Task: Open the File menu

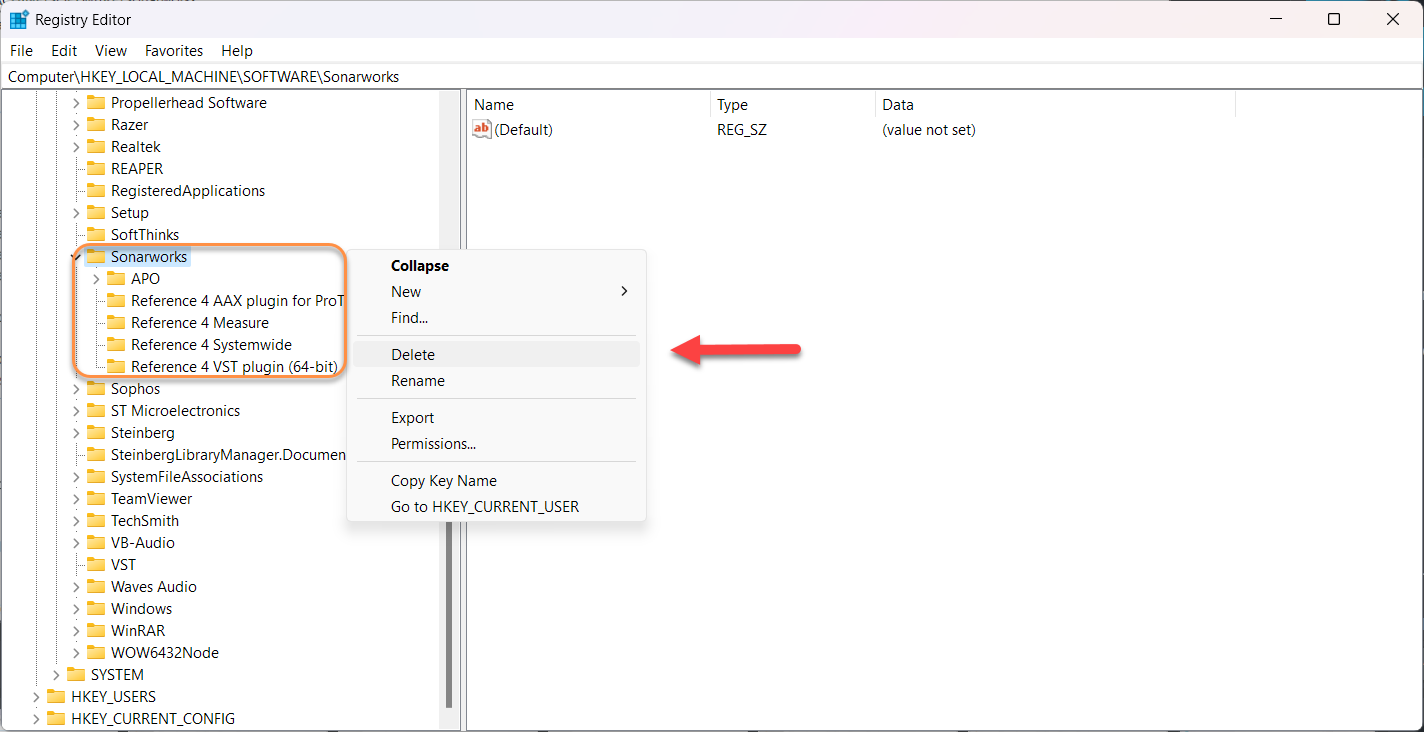Action: pyautogui.click(x=21, y=50)
